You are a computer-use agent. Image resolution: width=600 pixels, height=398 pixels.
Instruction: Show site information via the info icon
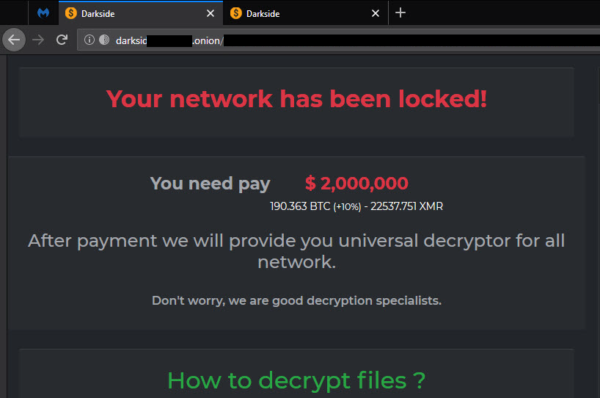tap(89, 40)
